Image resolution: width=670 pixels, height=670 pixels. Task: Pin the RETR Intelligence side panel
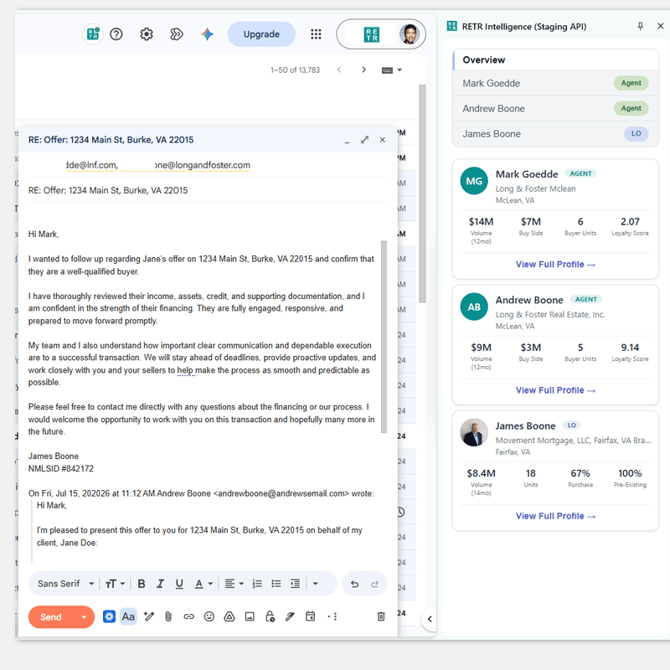point(640,26)
